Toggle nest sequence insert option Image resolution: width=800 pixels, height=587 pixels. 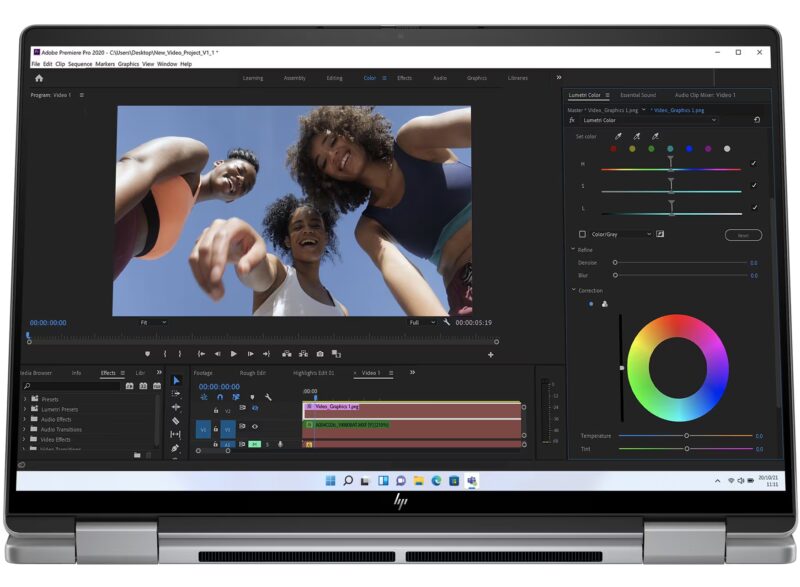[204, 397]
